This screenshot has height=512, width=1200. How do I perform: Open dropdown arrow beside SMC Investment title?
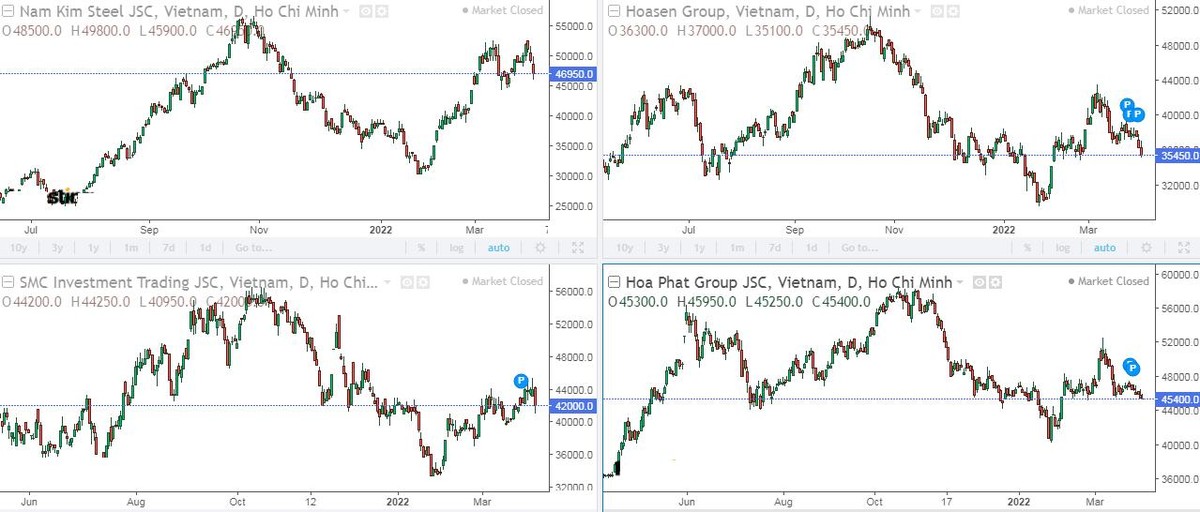[385, 282]
